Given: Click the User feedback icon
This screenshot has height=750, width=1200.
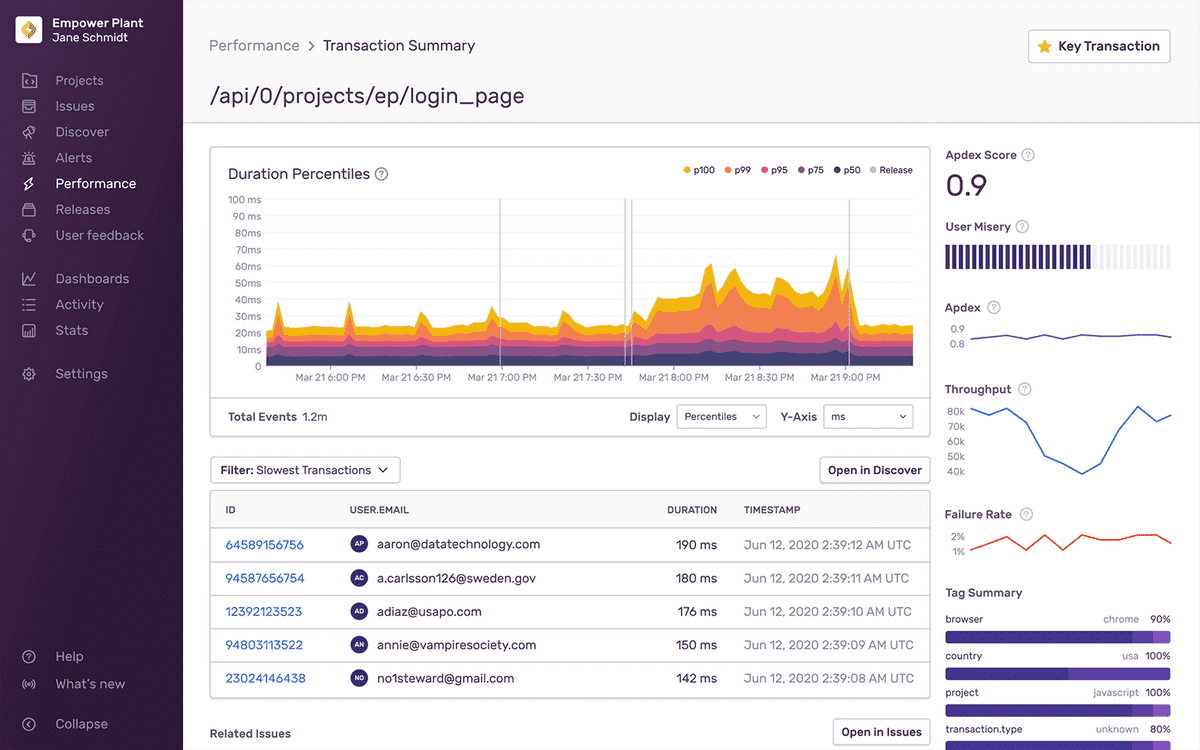Looking at the screenshot, I should [x=29, y=236].
